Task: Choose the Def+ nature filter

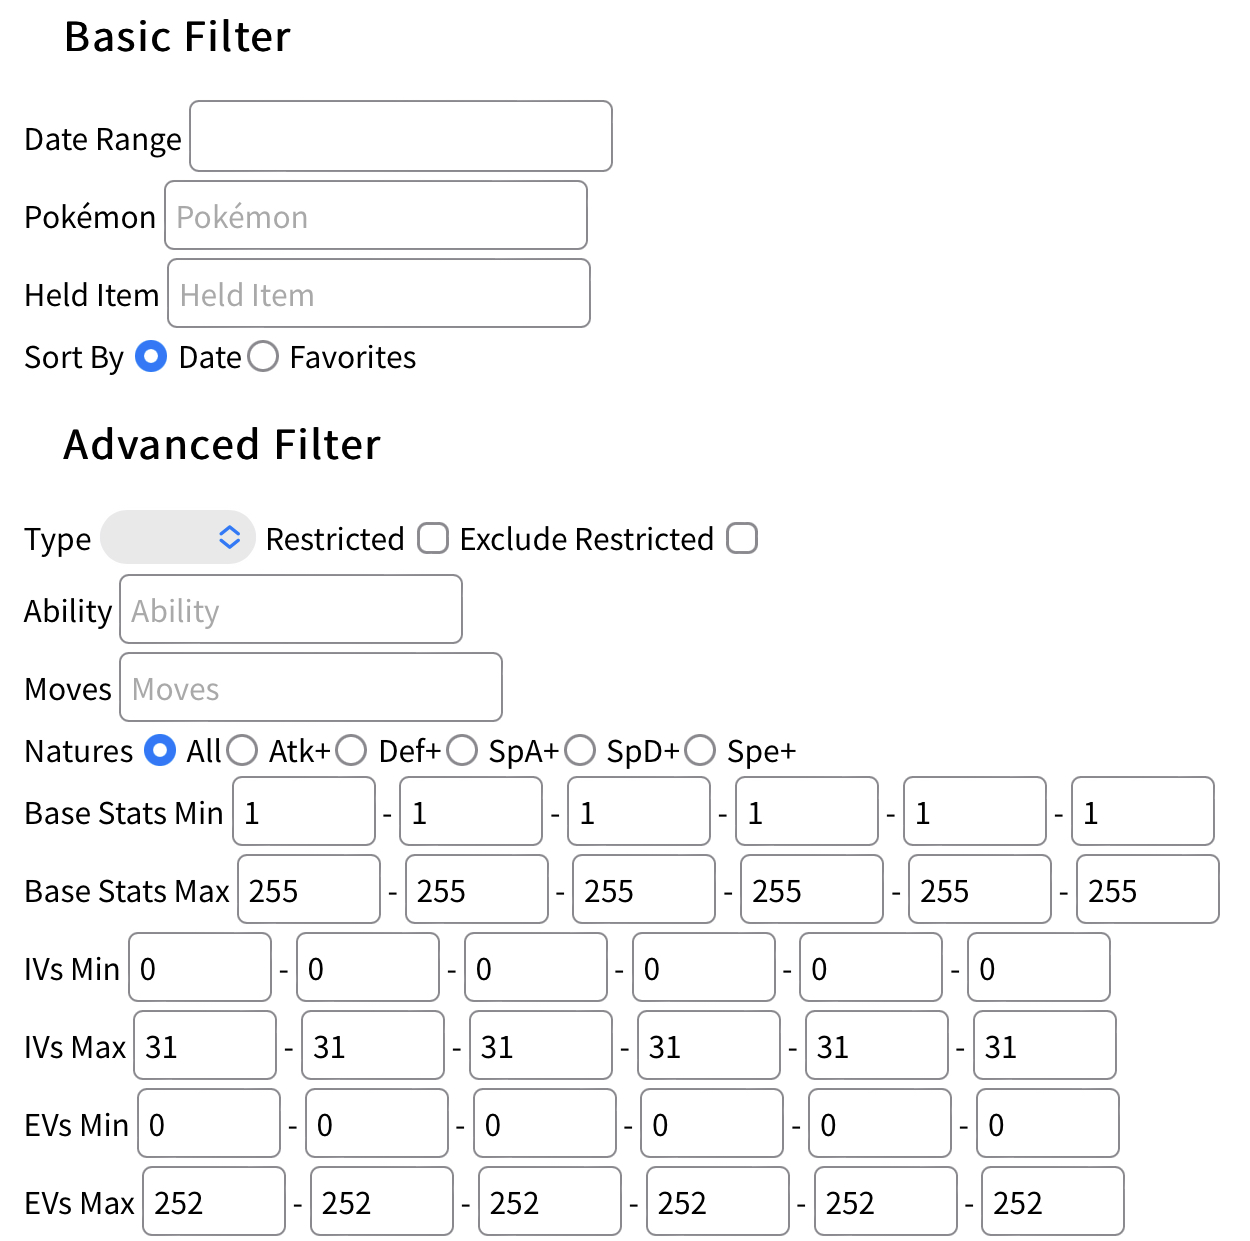Action: pos(351,750)
